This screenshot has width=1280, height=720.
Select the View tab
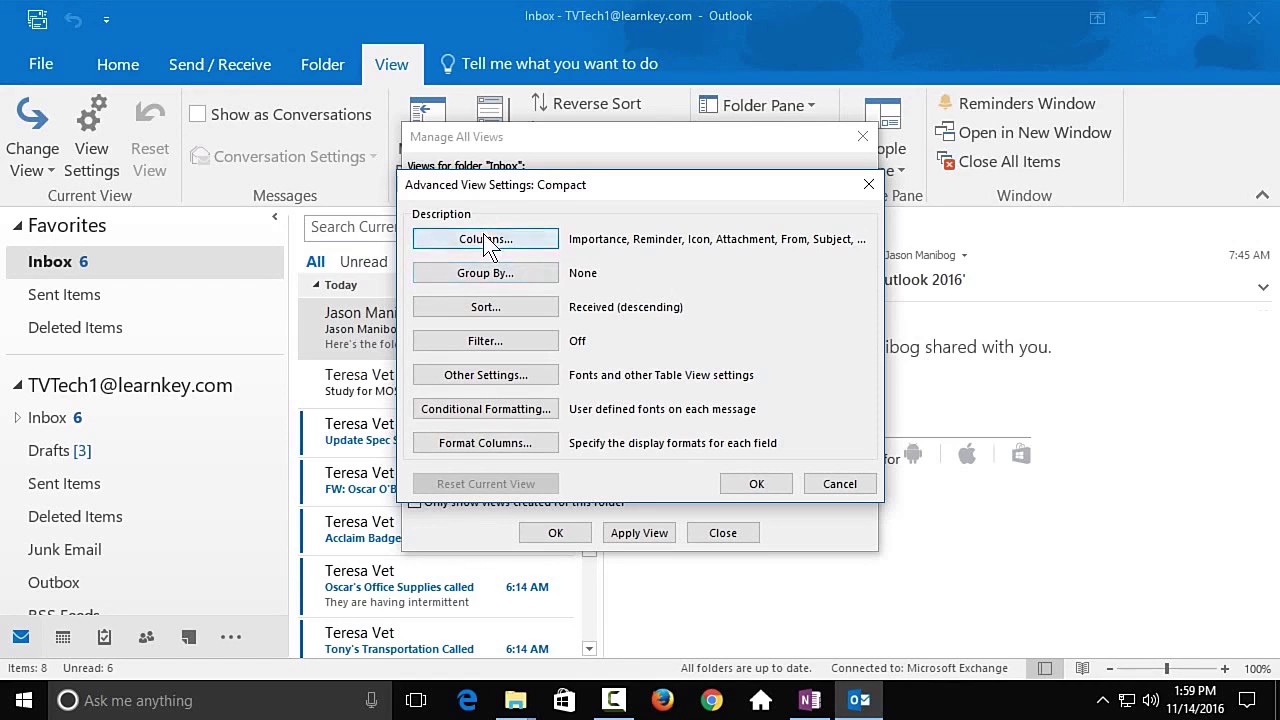(x=391, y=64)
